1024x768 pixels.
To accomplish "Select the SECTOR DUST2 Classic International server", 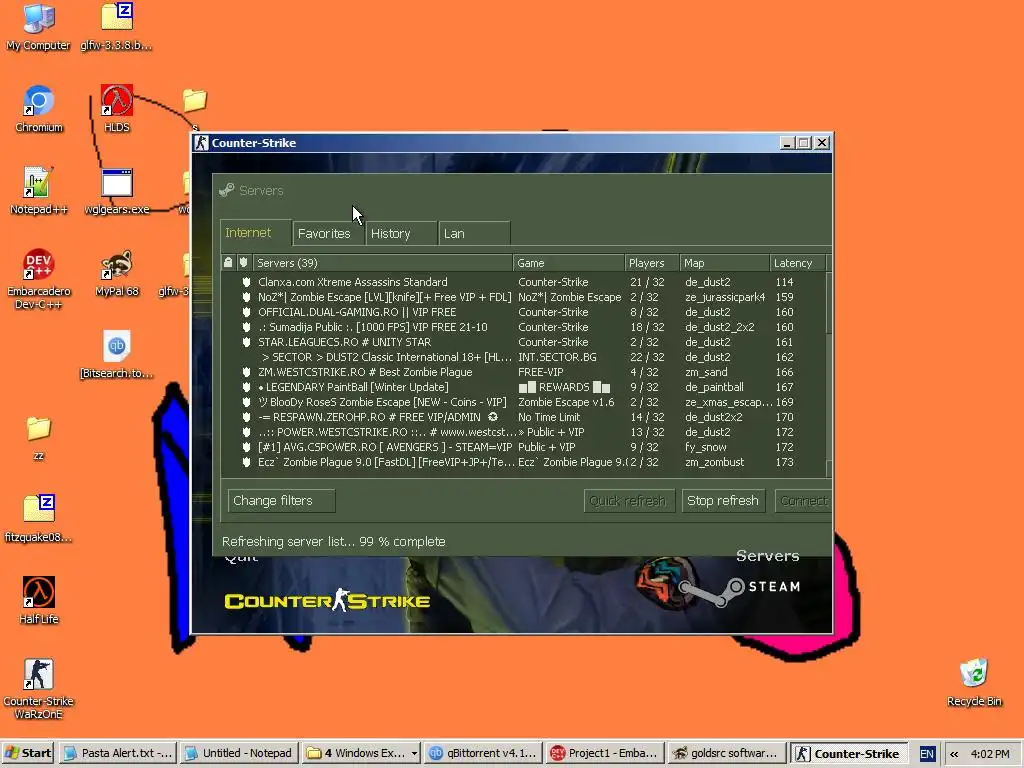I will coord(524,357).
